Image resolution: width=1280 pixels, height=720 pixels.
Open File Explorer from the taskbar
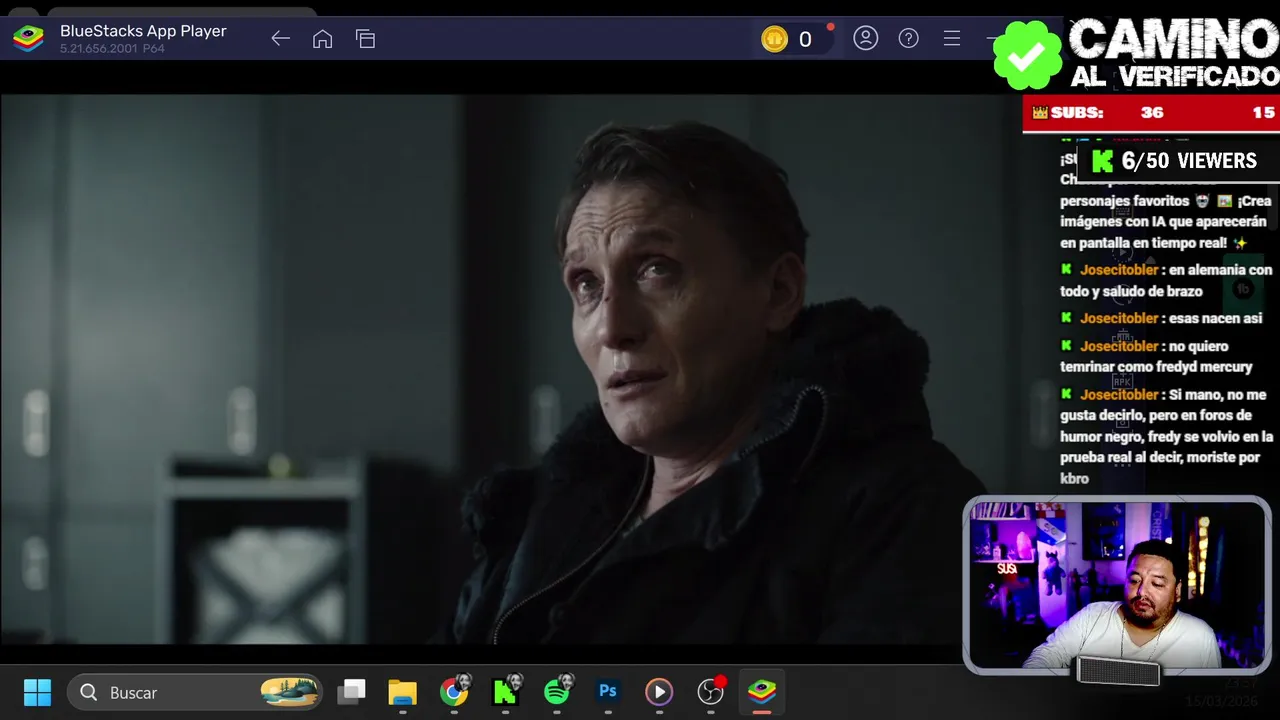tap(402, 692)
